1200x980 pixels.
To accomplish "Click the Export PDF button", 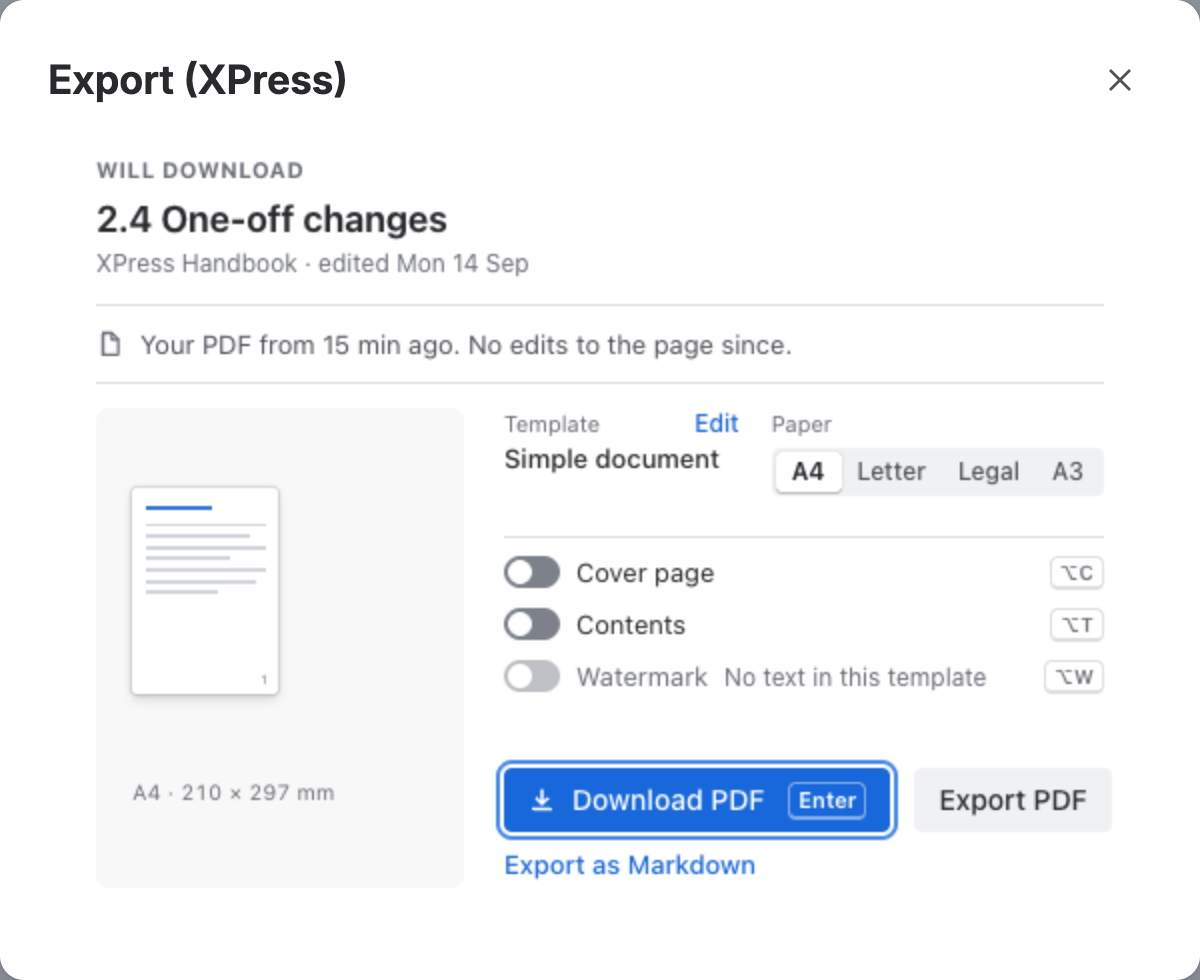I will click(1013, 800).
